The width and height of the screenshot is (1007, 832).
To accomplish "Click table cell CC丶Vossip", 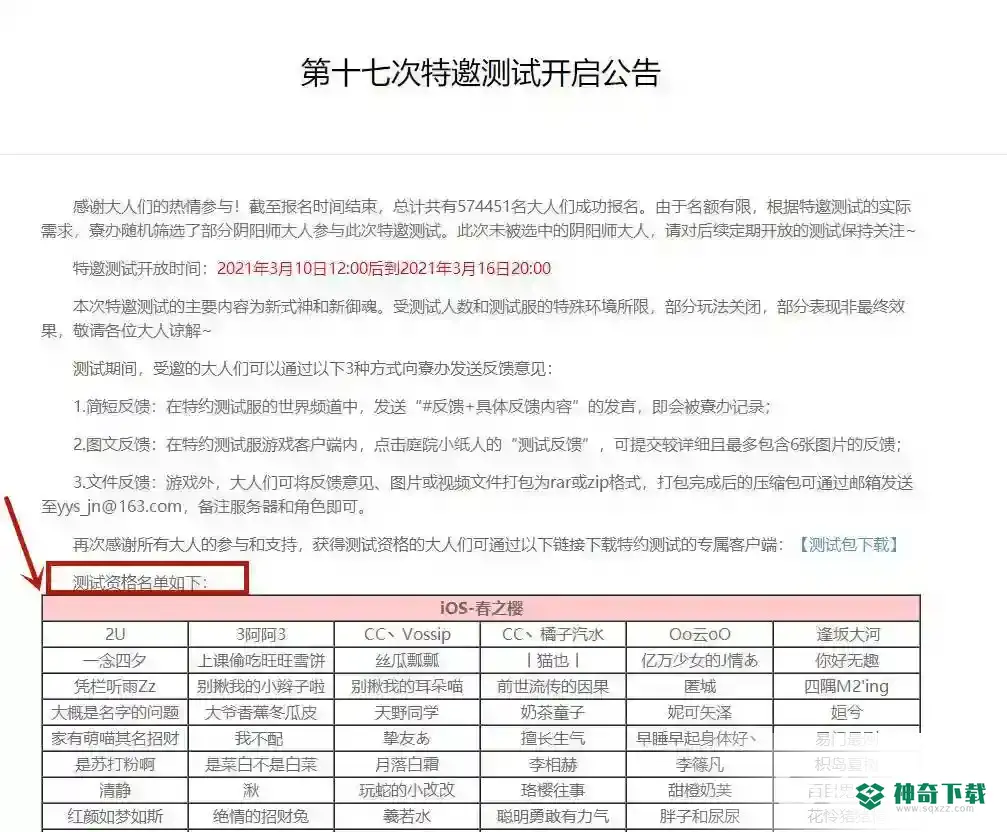I will point(407,634).
